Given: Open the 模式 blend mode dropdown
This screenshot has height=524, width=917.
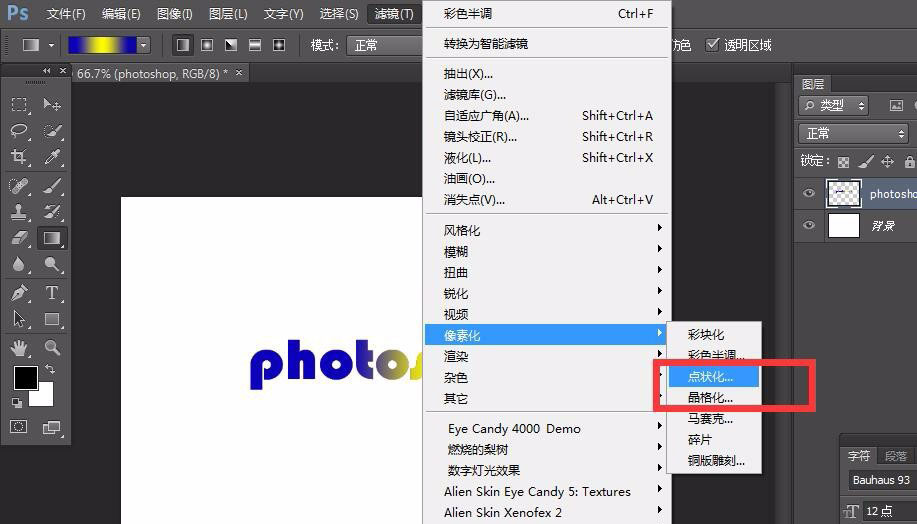Looking at the screenshot, I should pos(385,45).
